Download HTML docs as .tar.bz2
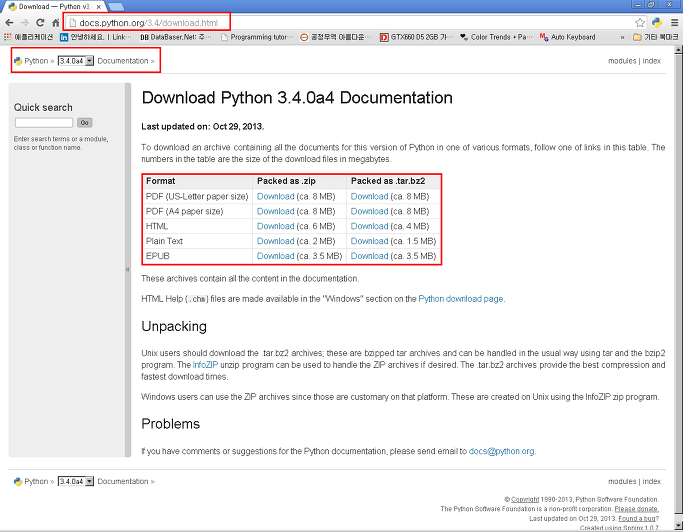The image size is (683, 532). pyautogui.click(x=369, y=226)
